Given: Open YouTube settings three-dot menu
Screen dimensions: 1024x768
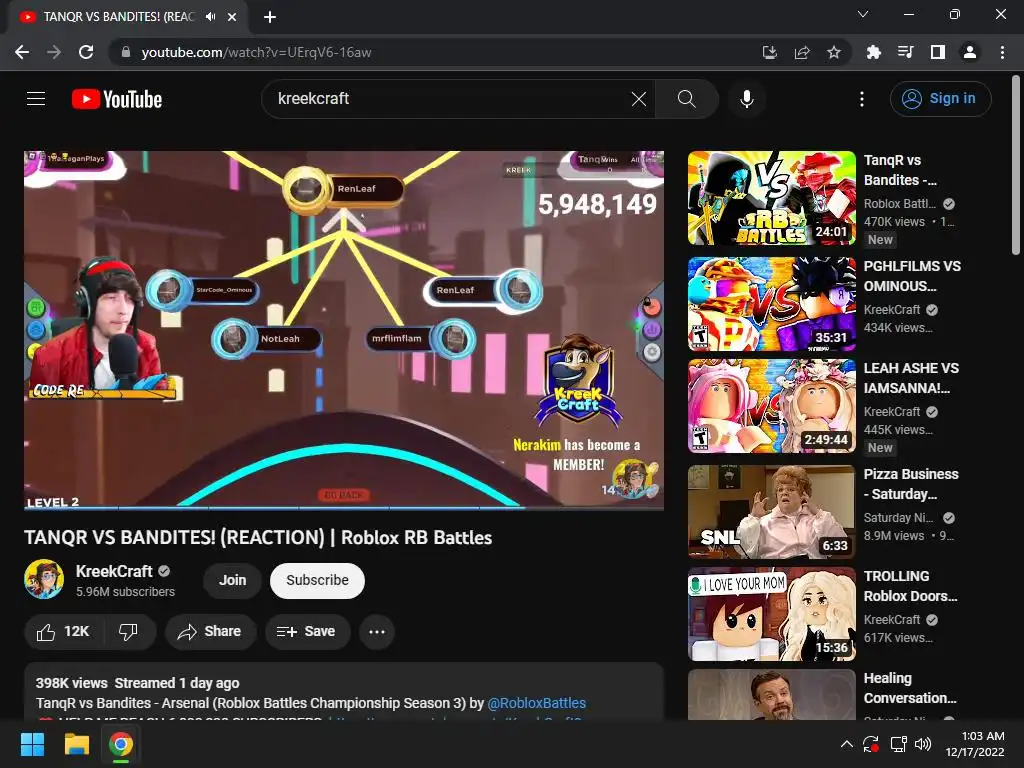Looking at the screenshot, I should click(861, 99).
